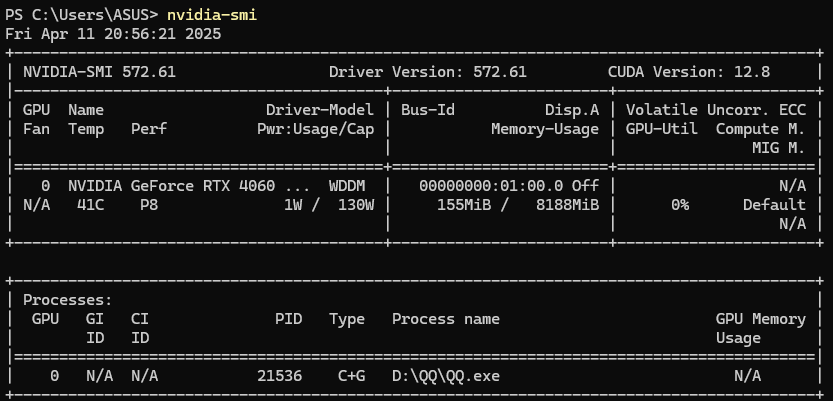
Task: Select the Volatile Uncorr. ECC header
Action: 716,110
